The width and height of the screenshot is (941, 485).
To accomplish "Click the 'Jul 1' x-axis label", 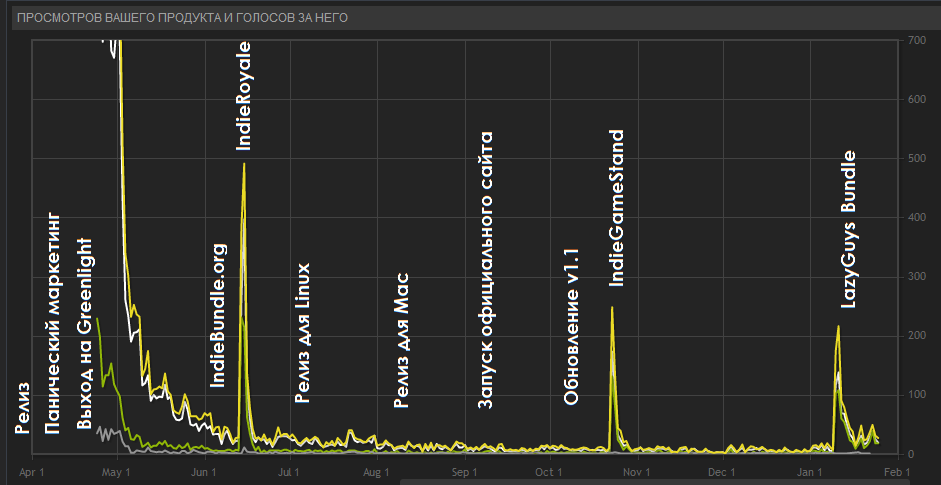I will tap(290, 472).
